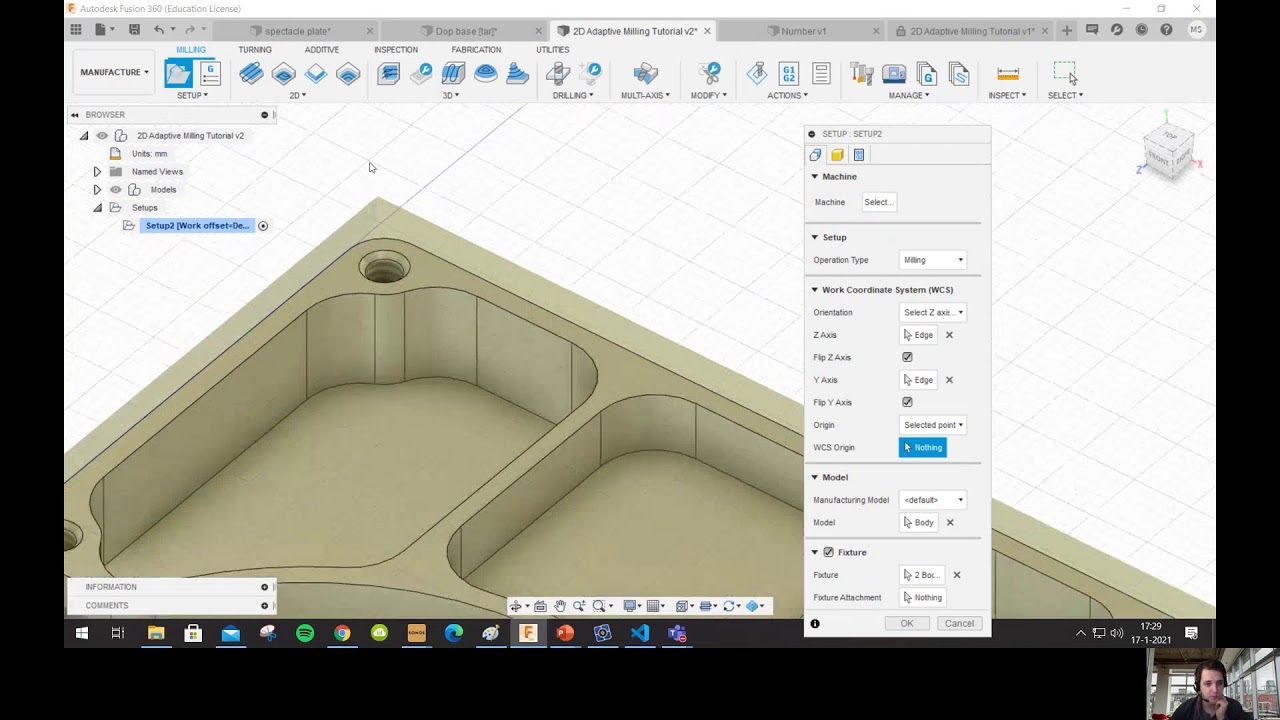Expand the Models tree node
The image size is (1280, 720).
(97, 190)
